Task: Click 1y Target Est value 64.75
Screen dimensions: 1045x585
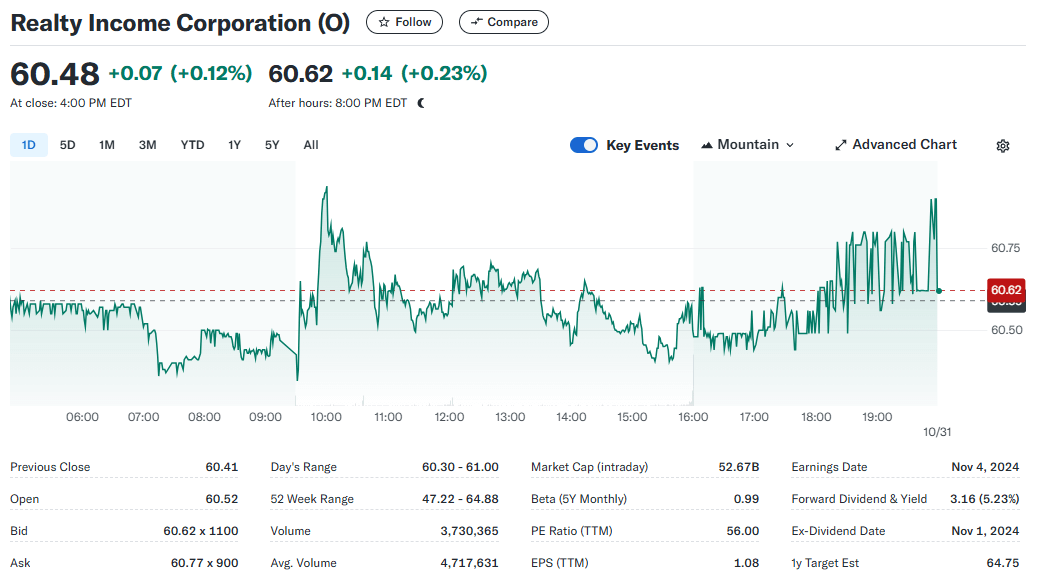Action: point(1002,563)
